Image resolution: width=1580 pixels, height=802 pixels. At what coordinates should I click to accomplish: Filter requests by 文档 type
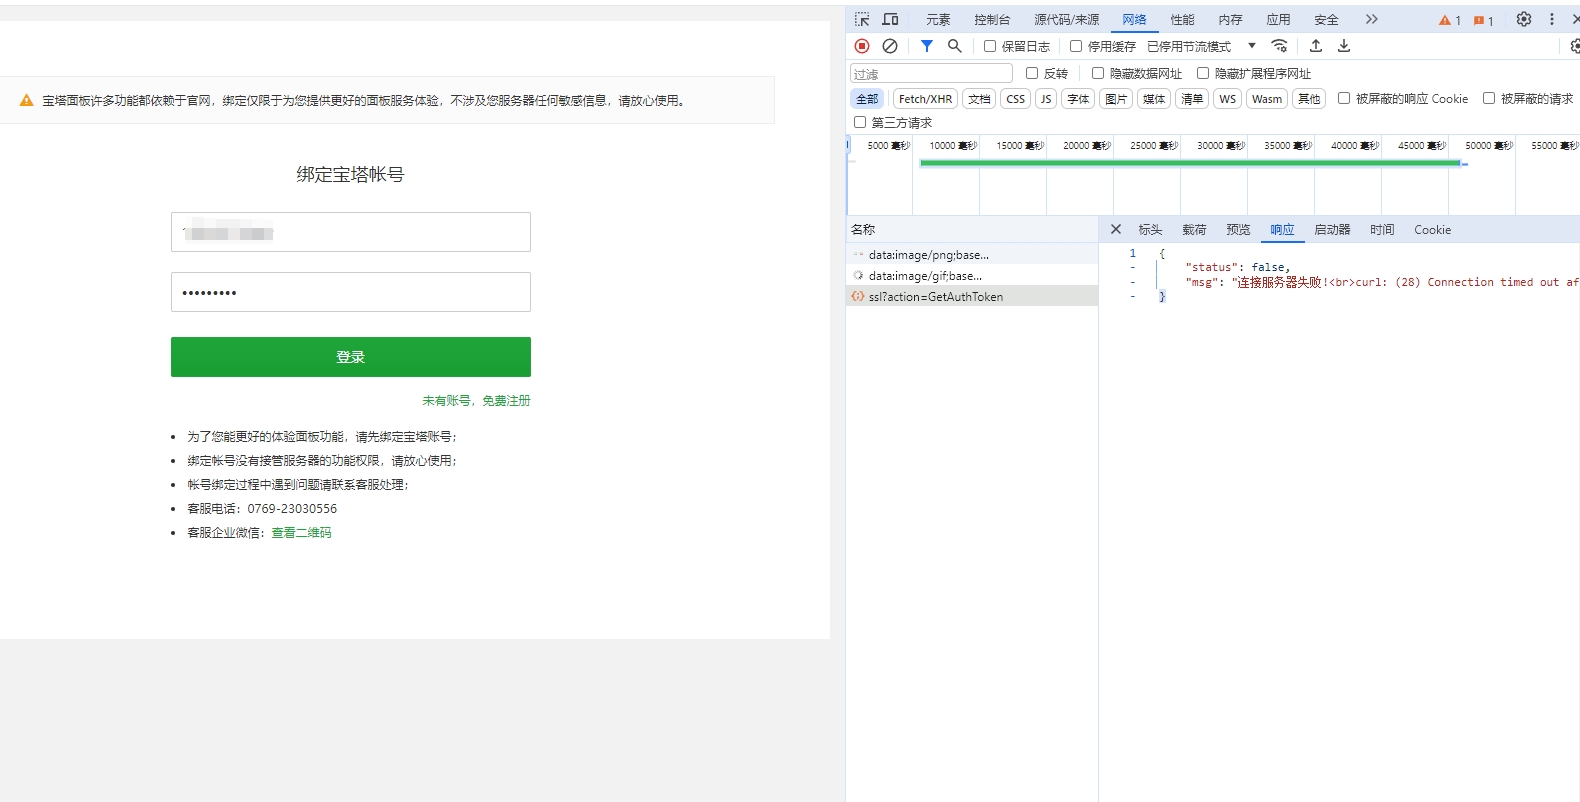[x=979, y=98]
